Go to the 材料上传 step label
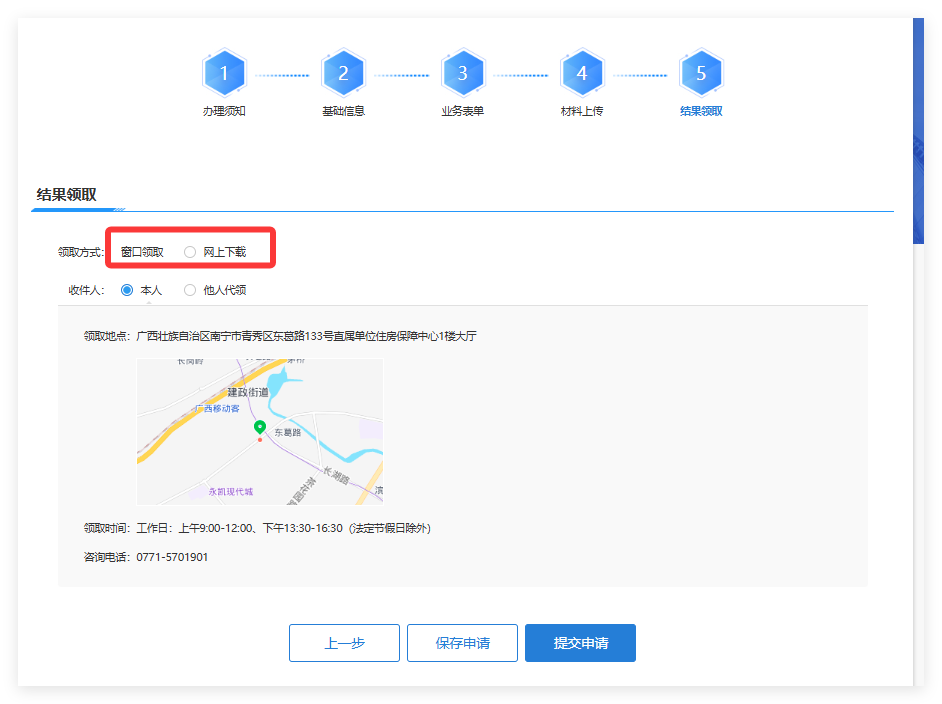This screenshot has width=942, height=704. coord(581,111)
